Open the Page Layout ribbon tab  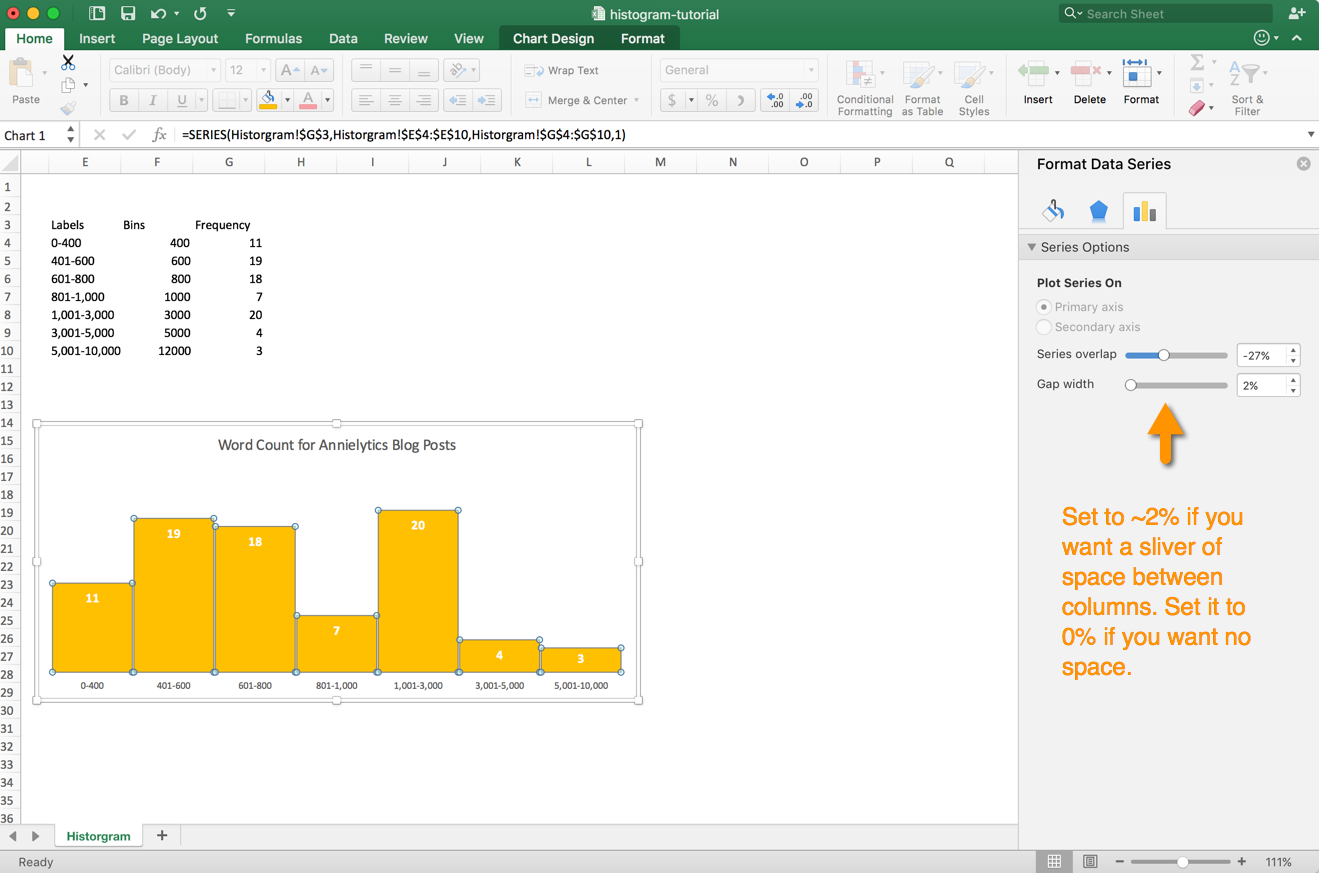pos(180,38)
